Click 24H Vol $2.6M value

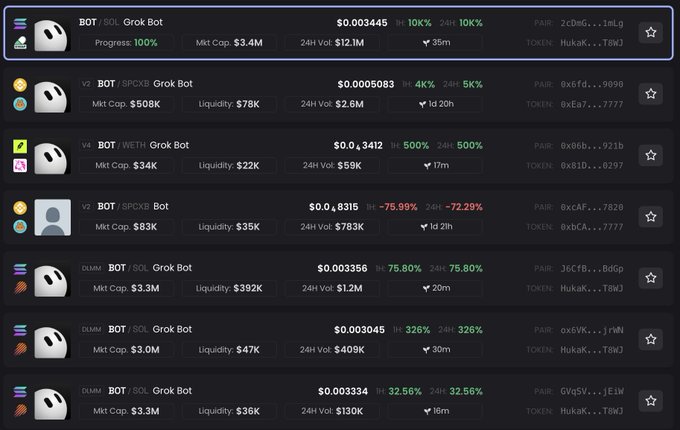[x=350, y=104]
